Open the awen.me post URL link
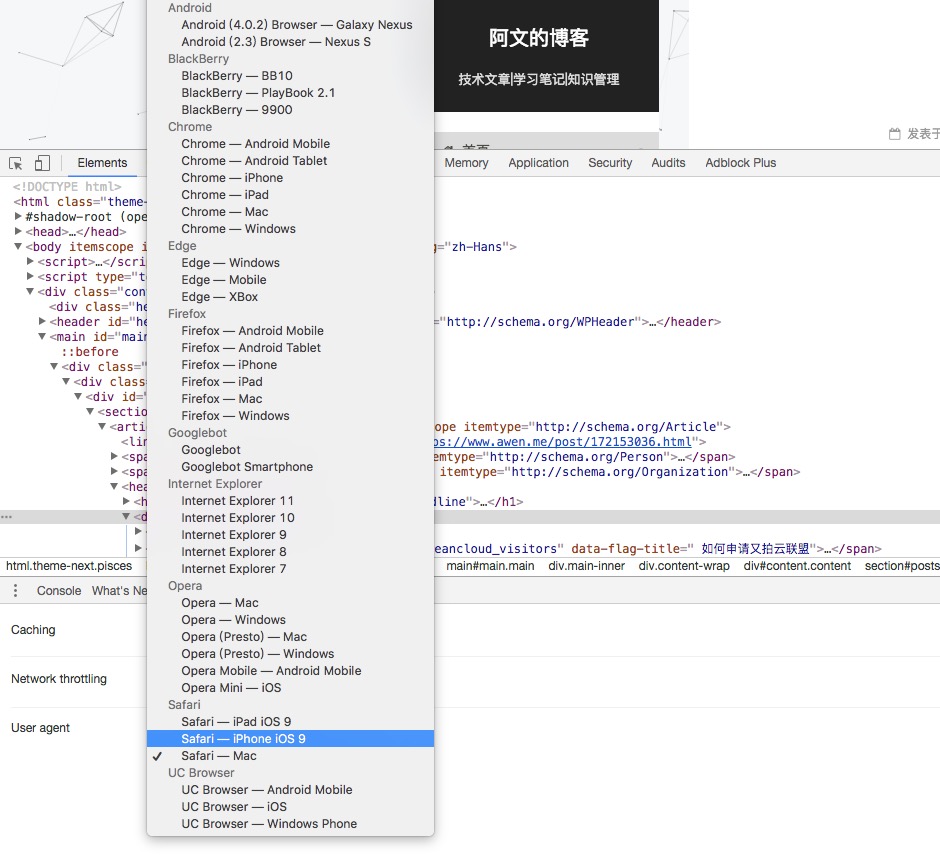This screenshot has height=862, width=940. pos(563,442)
